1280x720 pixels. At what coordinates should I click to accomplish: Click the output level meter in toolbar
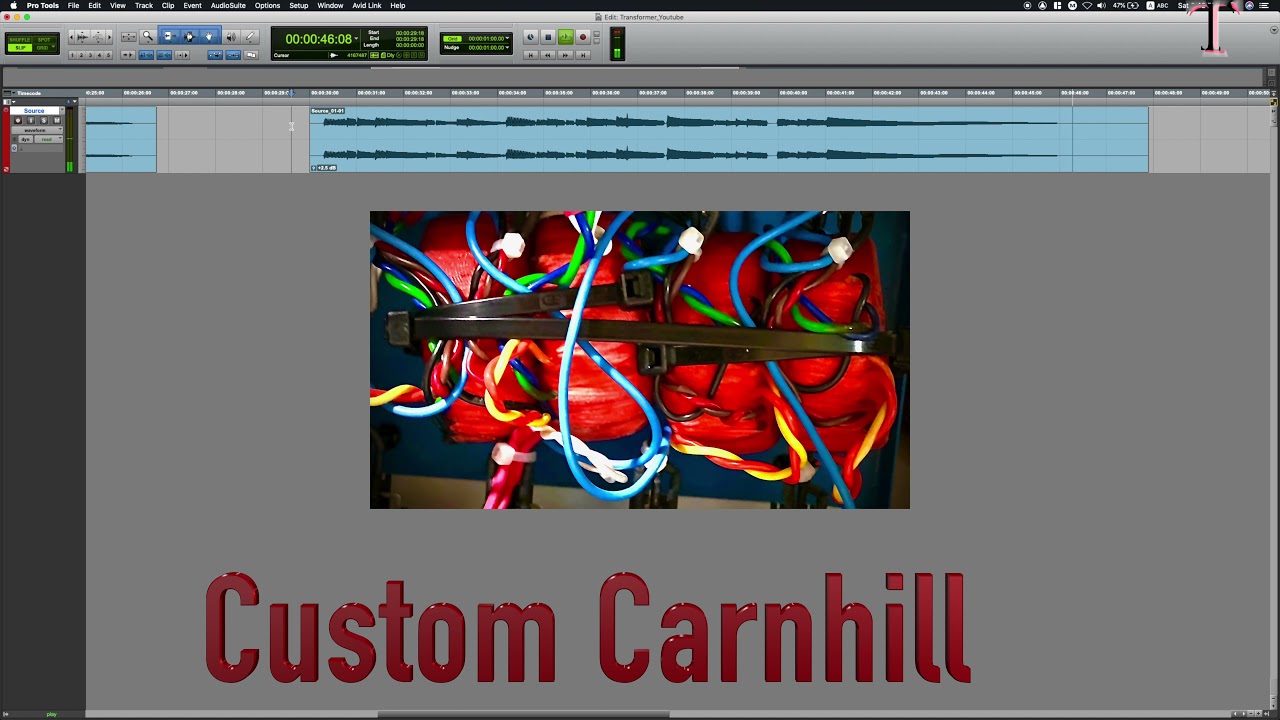617,43
